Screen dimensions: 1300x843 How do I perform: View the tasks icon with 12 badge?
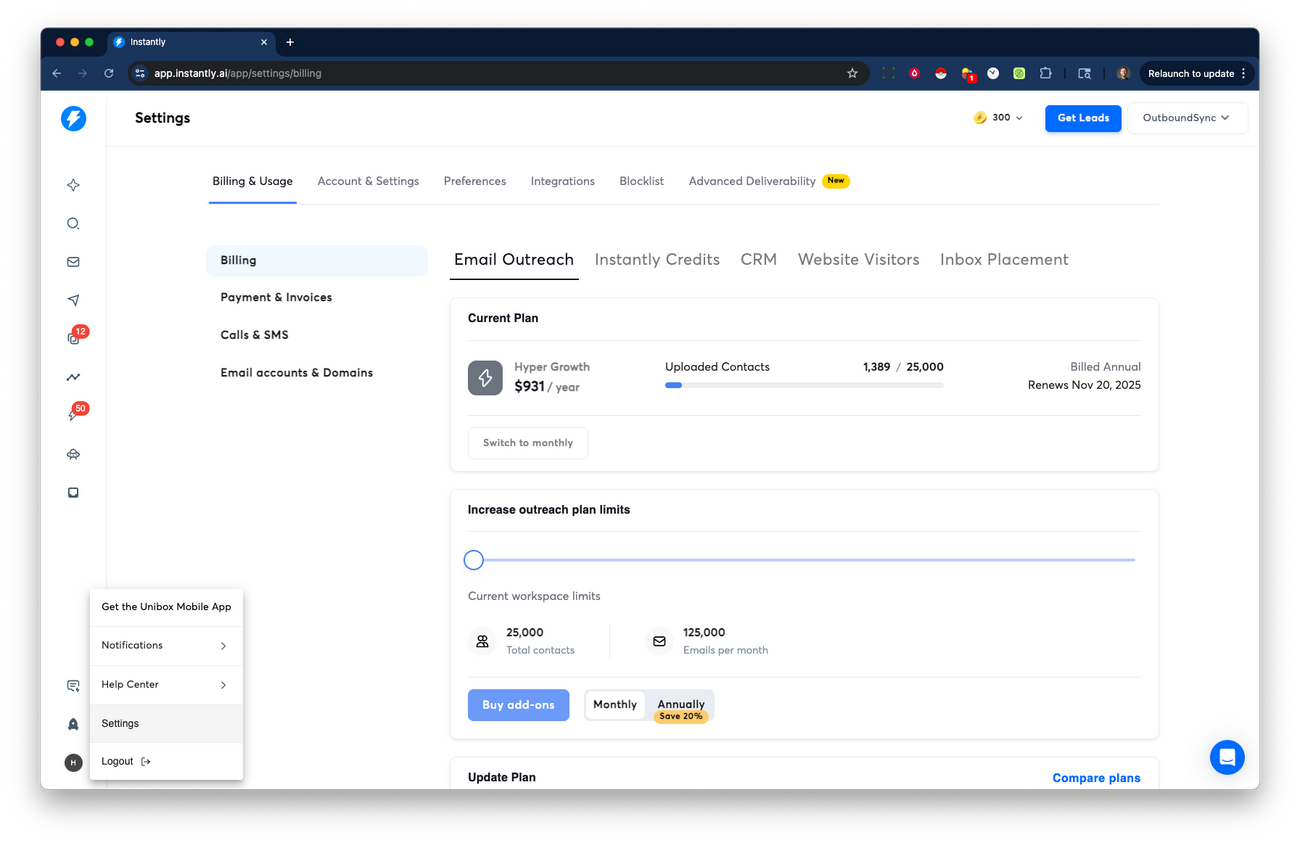tap(73, 338)
